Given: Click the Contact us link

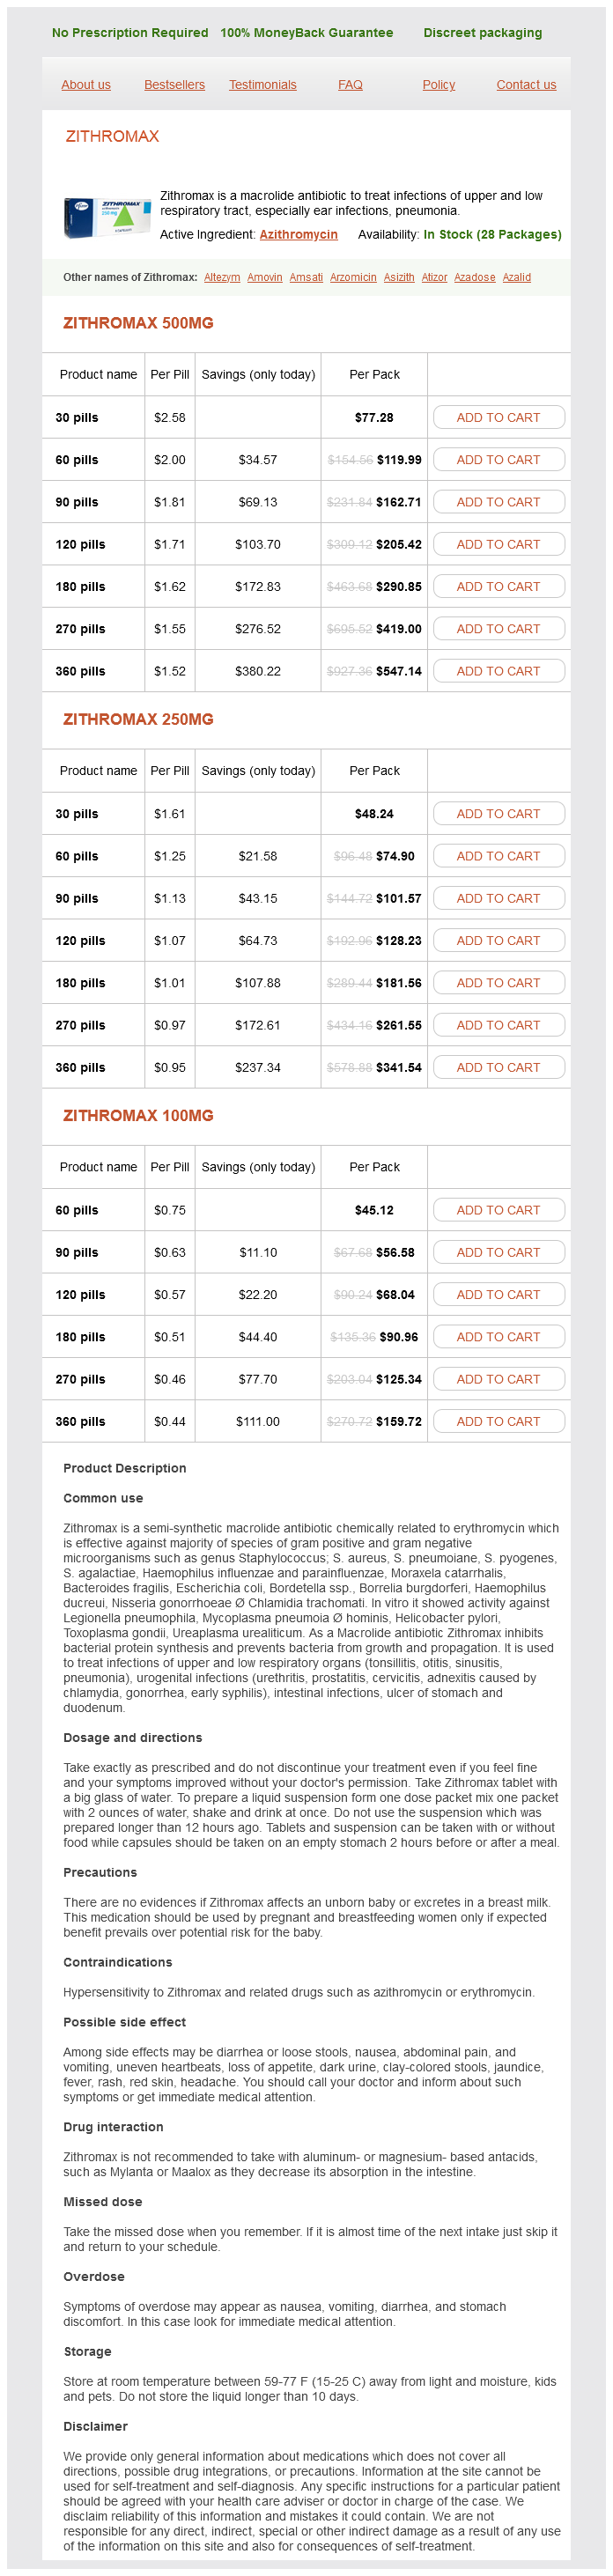Looking at the screenshot, I should tap(526, 85).
